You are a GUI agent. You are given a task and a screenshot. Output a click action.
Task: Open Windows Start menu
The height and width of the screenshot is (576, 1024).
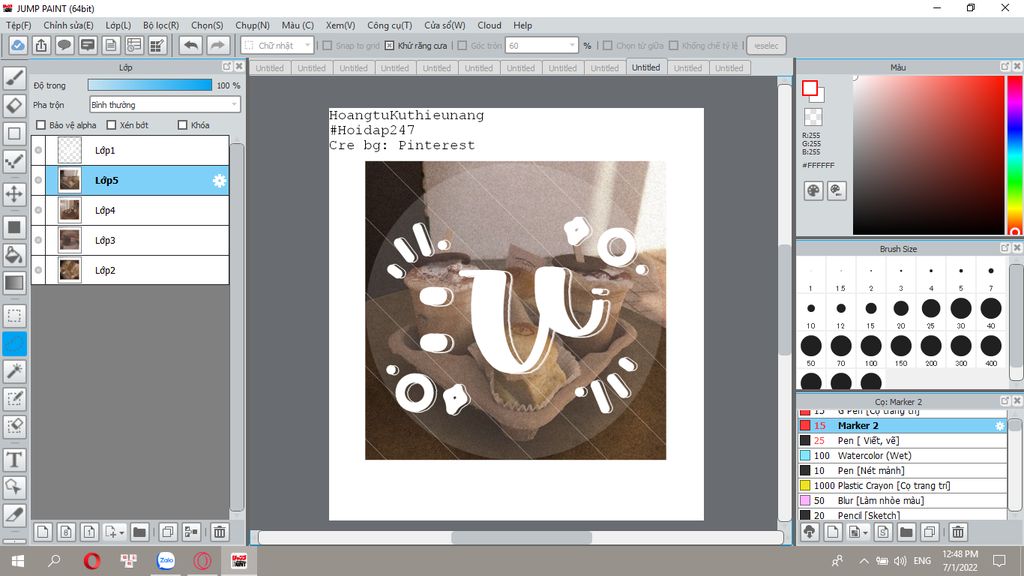18,561
